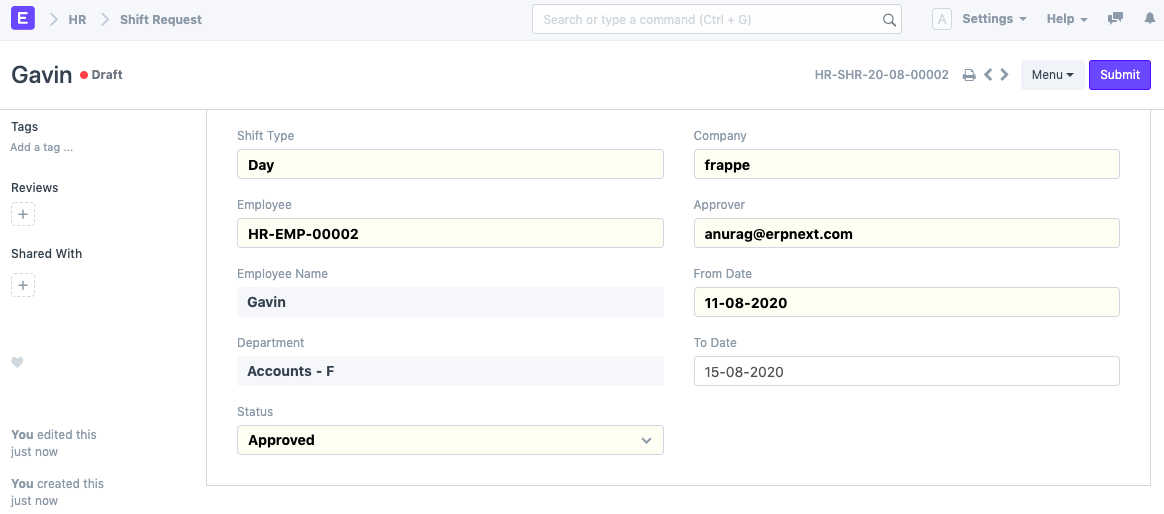Add a review with plus button
The width and height of the screenshot is (1164, 514).
click(x=24, y=214)
